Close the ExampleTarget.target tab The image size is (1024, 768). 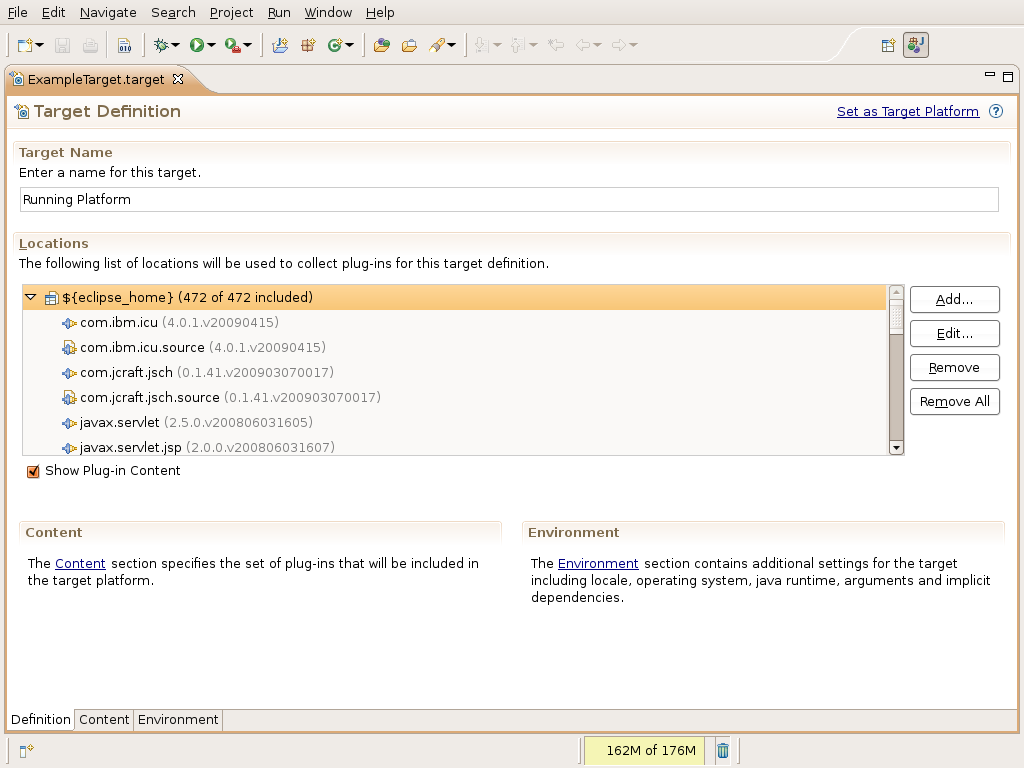point(178,79)
